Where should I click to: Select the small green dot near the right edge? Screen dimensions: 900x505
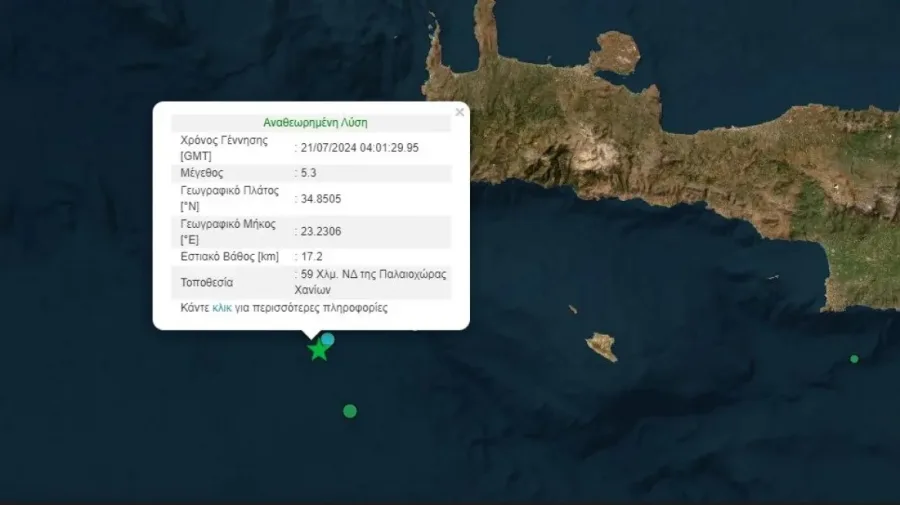pyautogui.click(x=854, y=358)
